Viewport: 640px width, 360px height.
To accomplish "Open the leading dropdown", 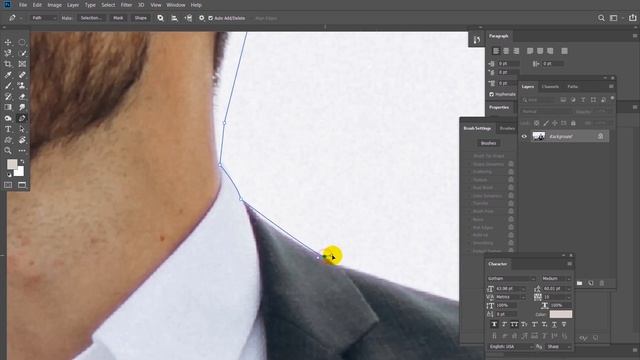I will pos(557,289).
